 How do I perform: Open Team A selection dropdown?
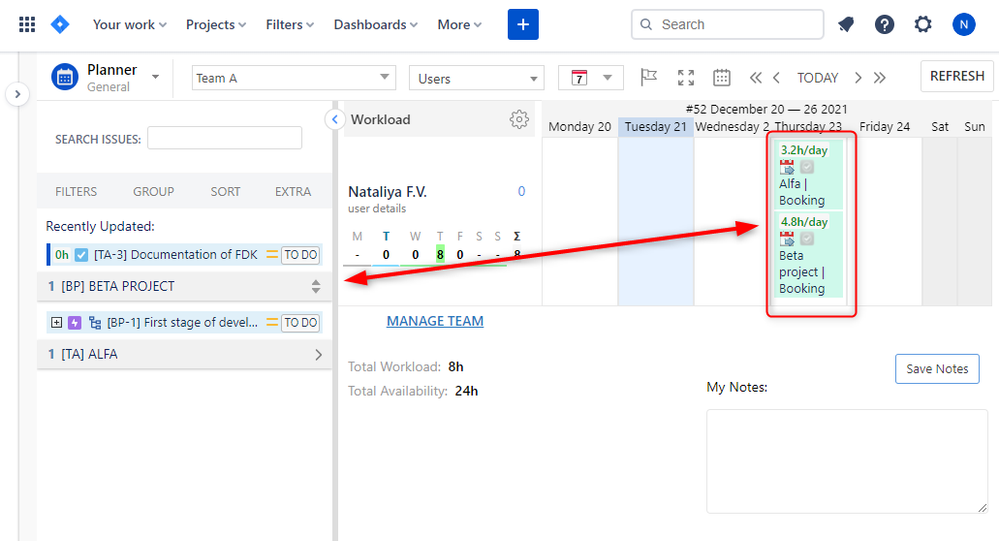tap(294, 78)
